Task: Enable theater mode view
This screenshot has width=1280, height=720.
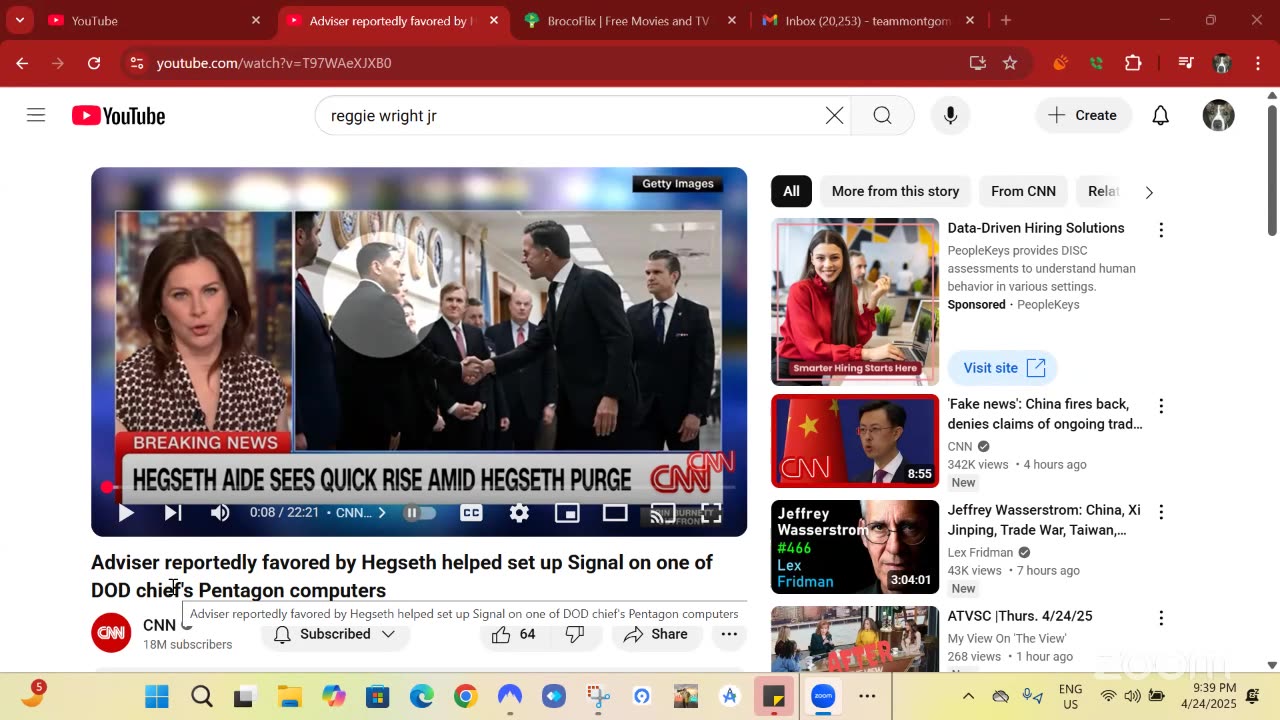Action: click(x=615, y=513)
